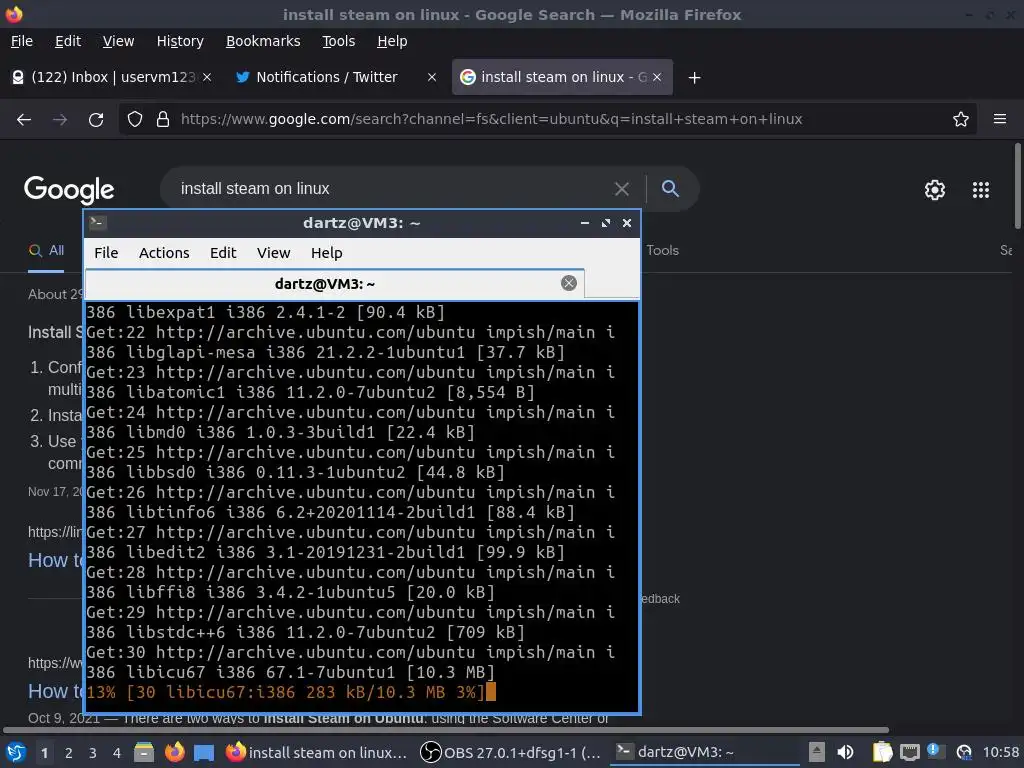This screenshot has height=768, width=1024.
Task: Click the Google logo
Action: click(69, 189)
